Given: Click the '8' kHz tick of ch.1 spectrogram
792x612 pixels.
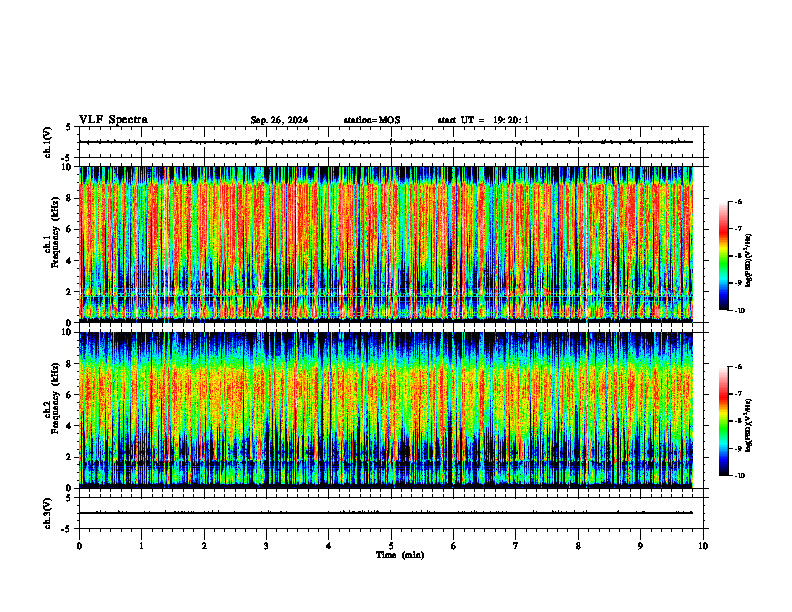Looking at the screenshot, I should coord(70,198).
